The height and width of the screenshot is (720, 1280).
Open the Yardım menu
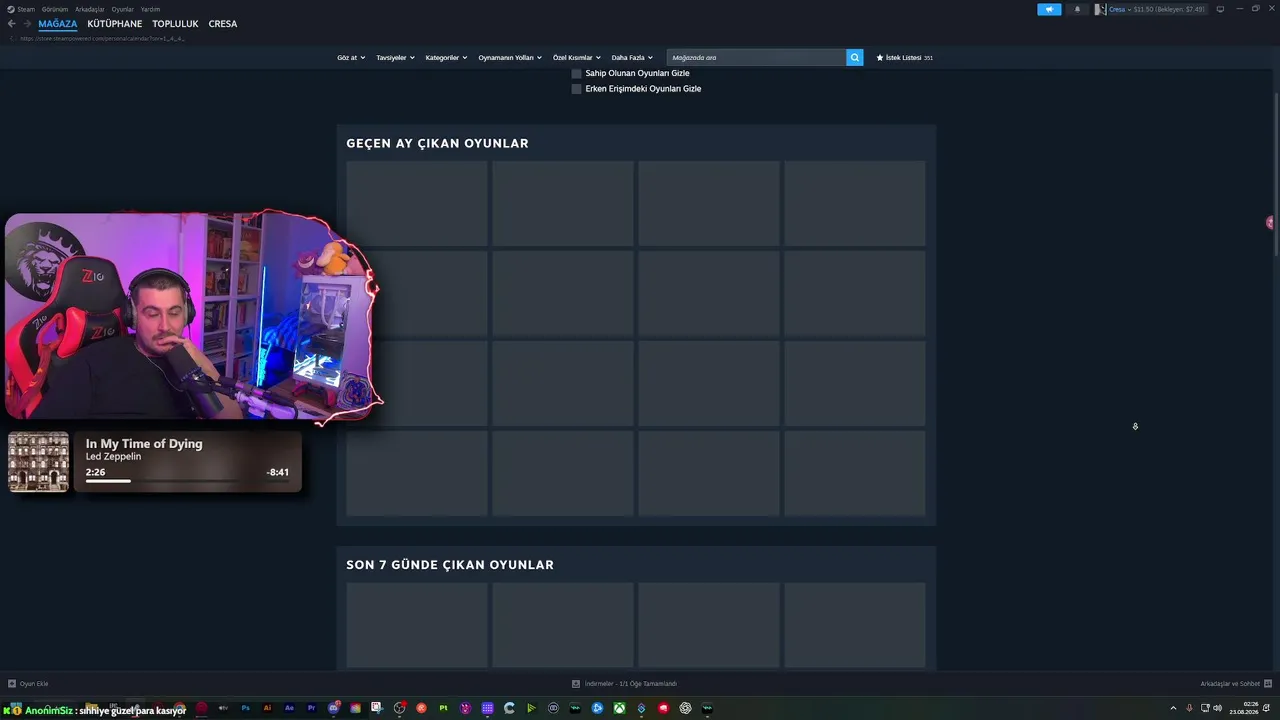(x=150, y=9)
